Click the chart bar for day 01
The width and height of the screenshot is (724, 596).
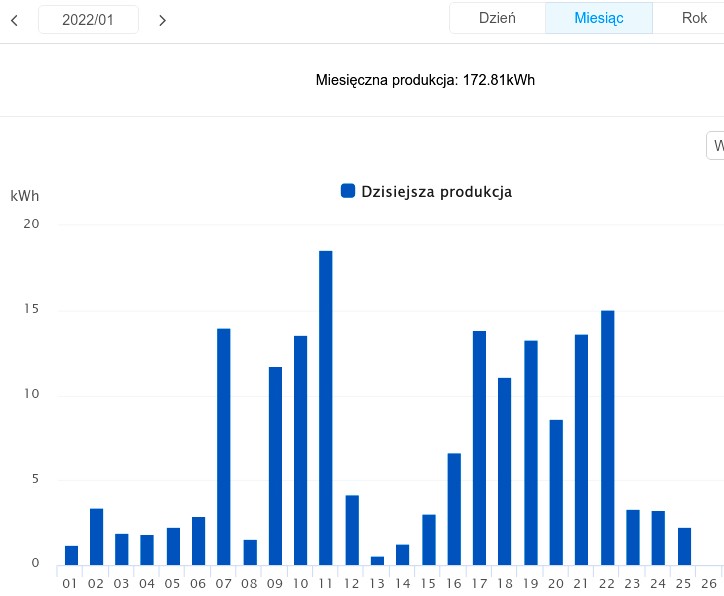pos(72,555)
